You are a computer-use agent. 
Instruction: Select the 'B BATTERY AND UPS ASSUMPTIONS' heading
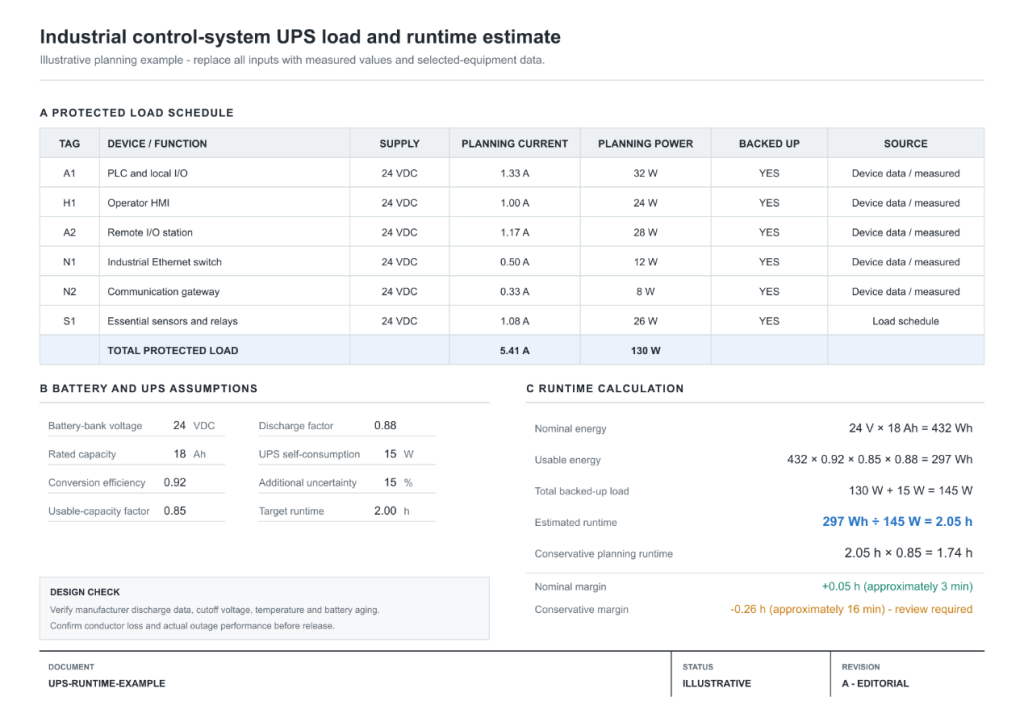(149, 388)
